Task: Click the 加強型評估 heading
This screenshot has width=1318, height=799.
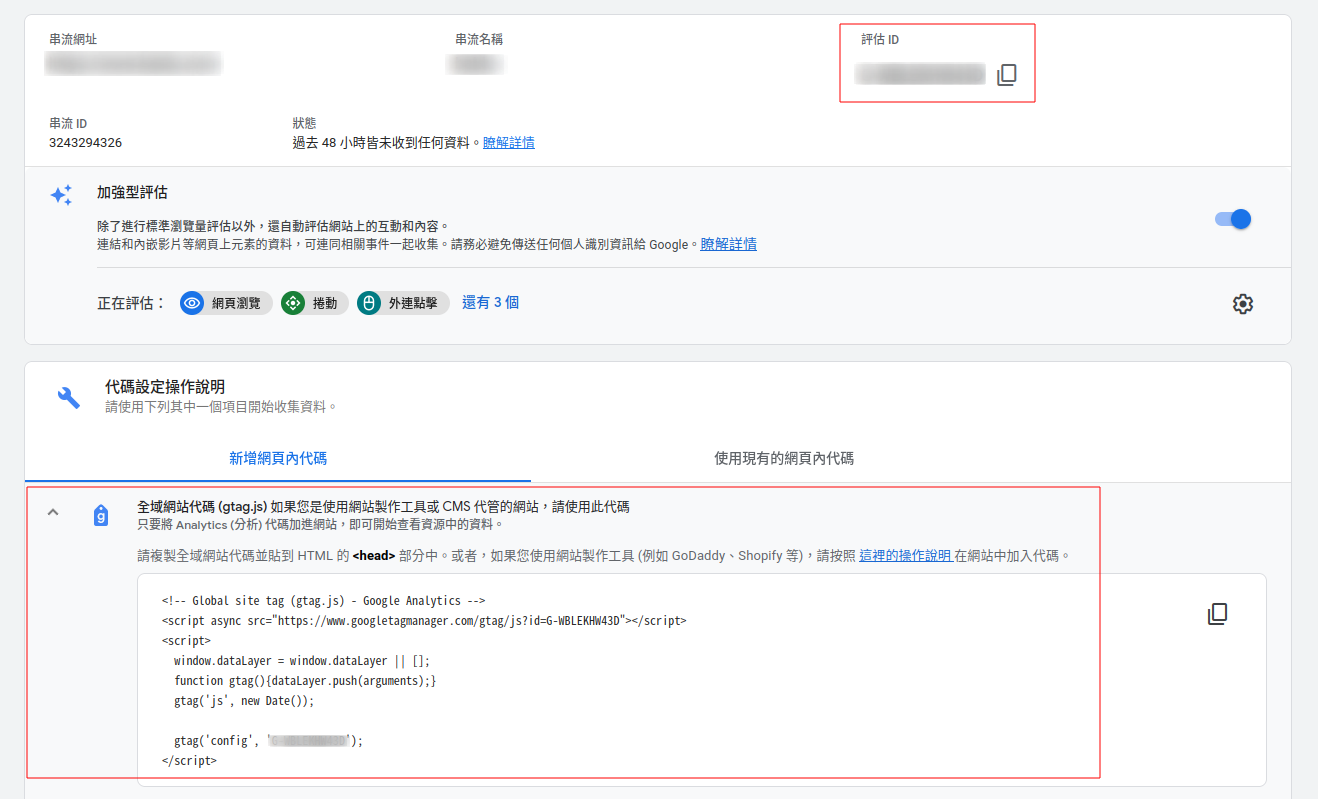Action: pos(132,192)
